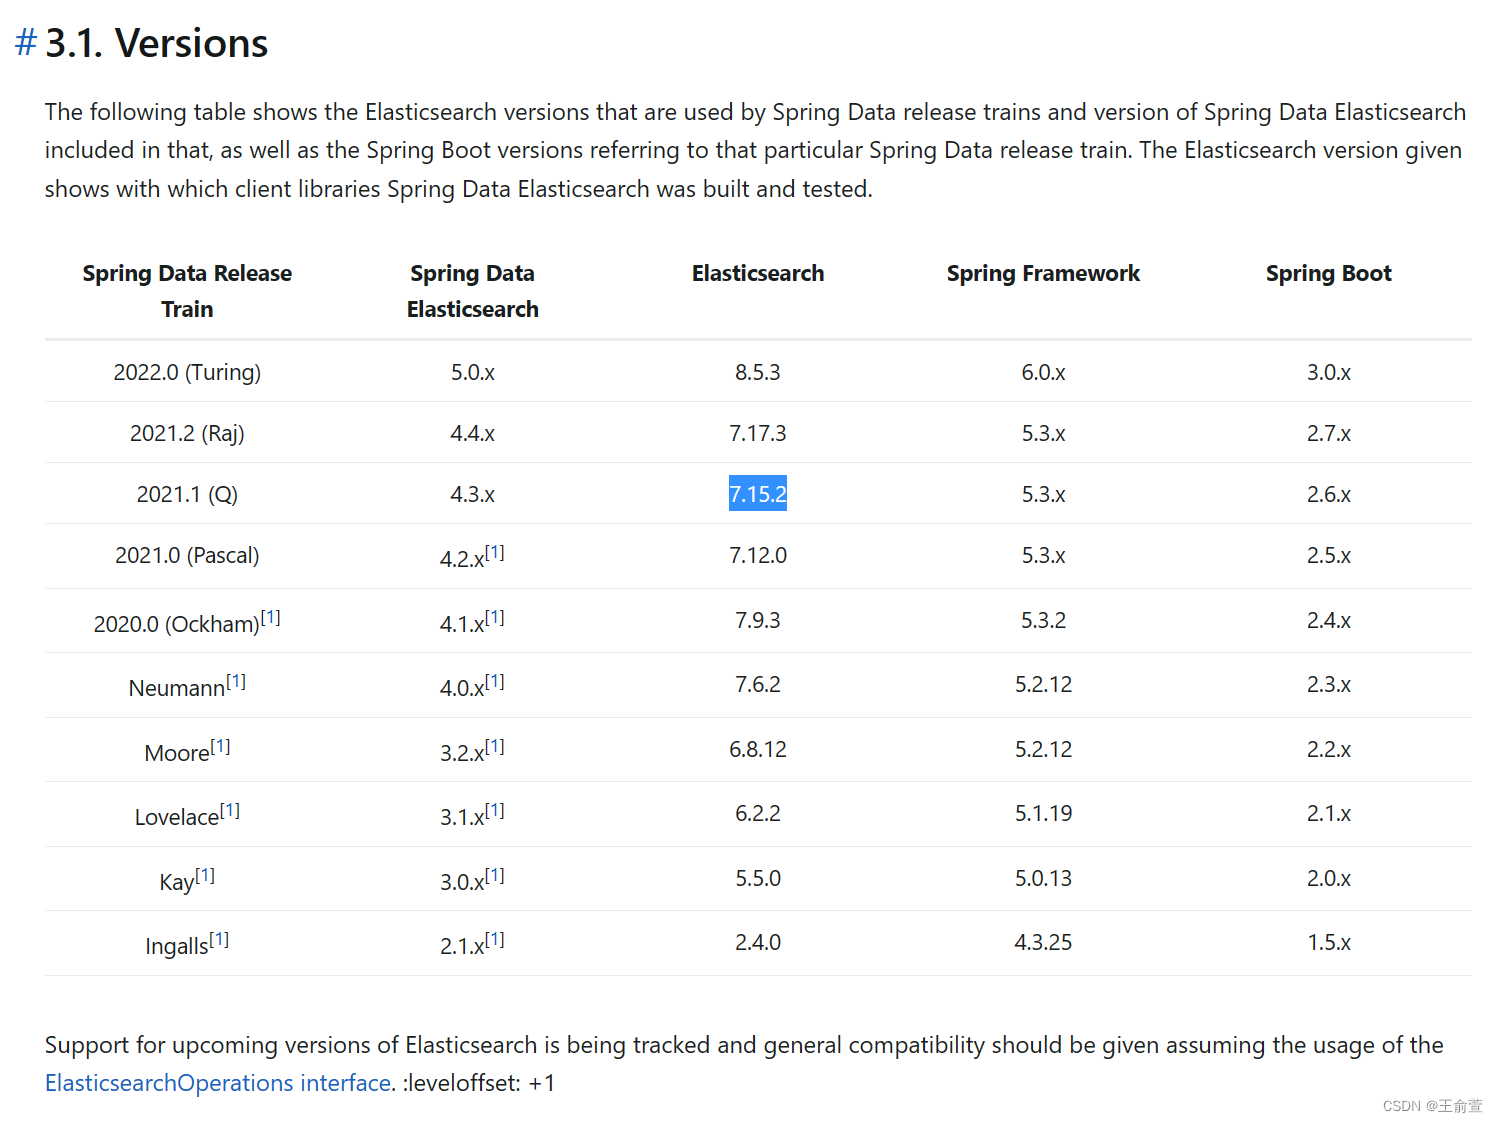This screenshot has width=1498, height=1122.
Task: Click the Spring Boot column header
Action: click(1328, 273)
